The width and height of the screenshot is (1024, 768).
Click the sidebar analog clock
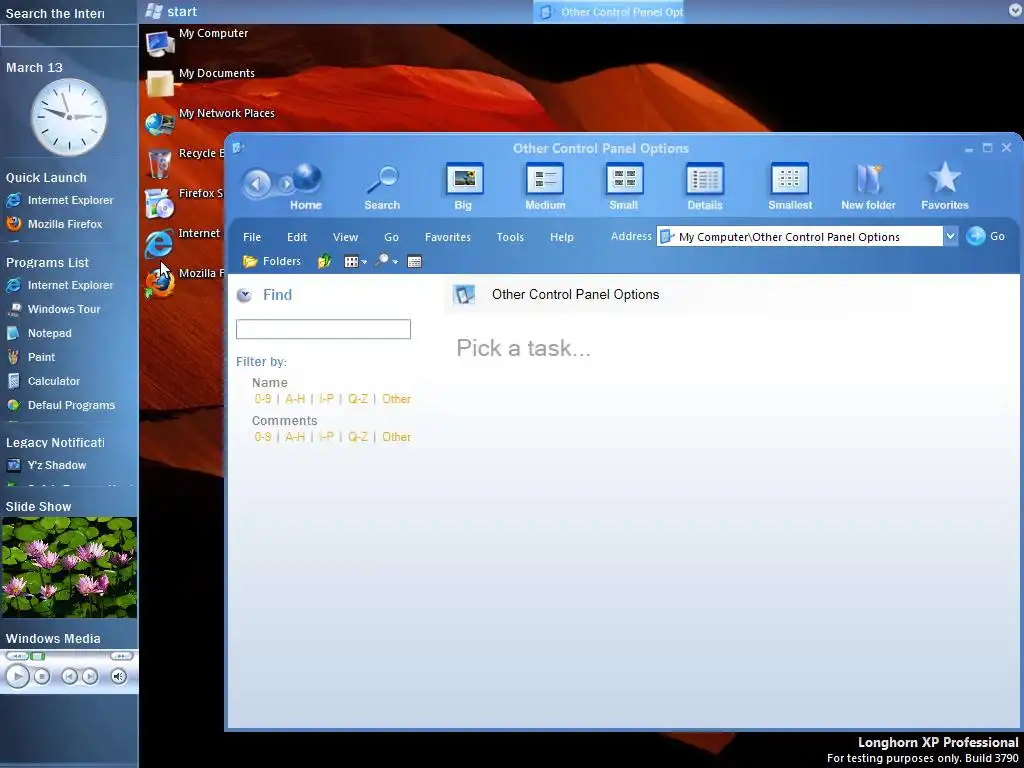pos(69,117)
